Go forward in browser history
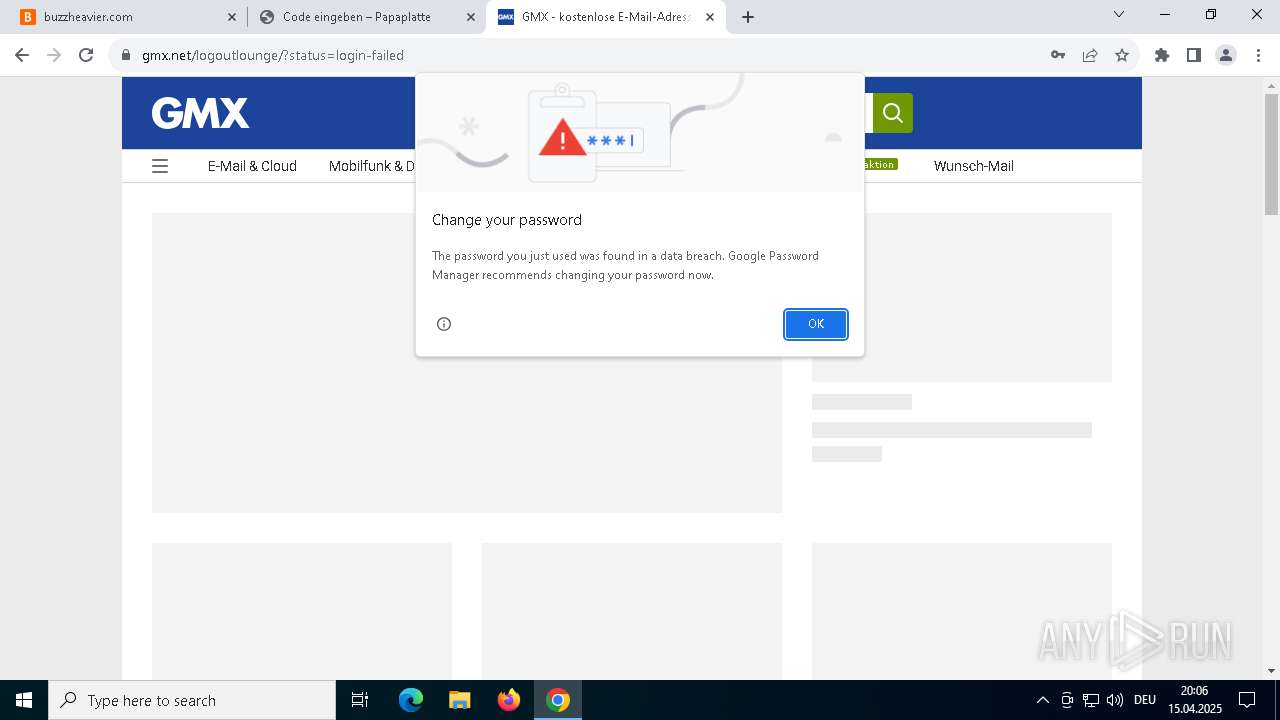The image size is (1280, 720). click(x=54, y=55)
